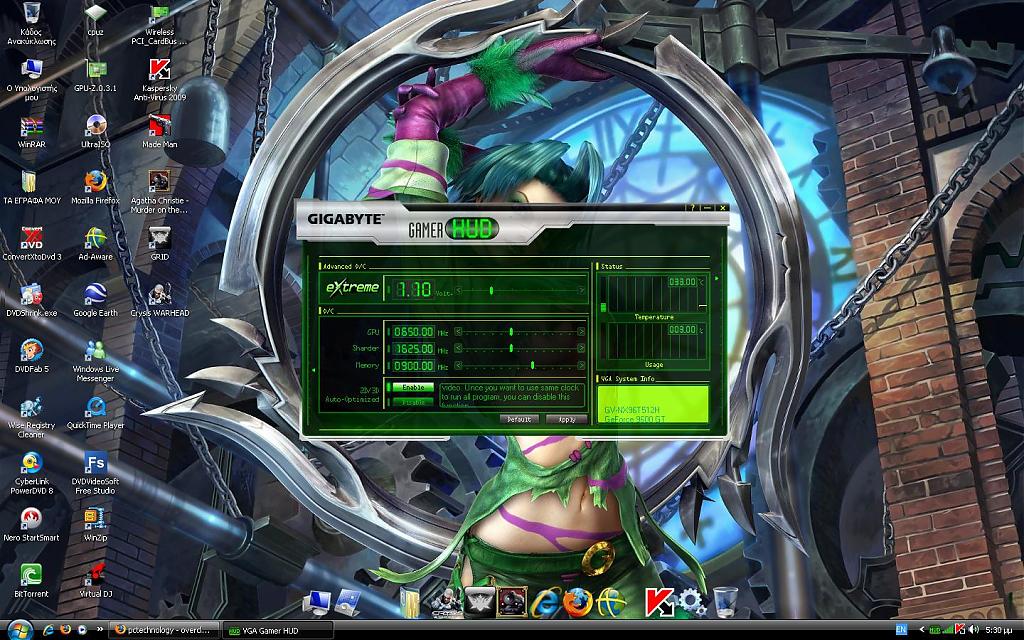This screenshot has width=1024, height=640.
Task: Click the GPU frequency value 0650.00
Action: [x=413, y=332]
